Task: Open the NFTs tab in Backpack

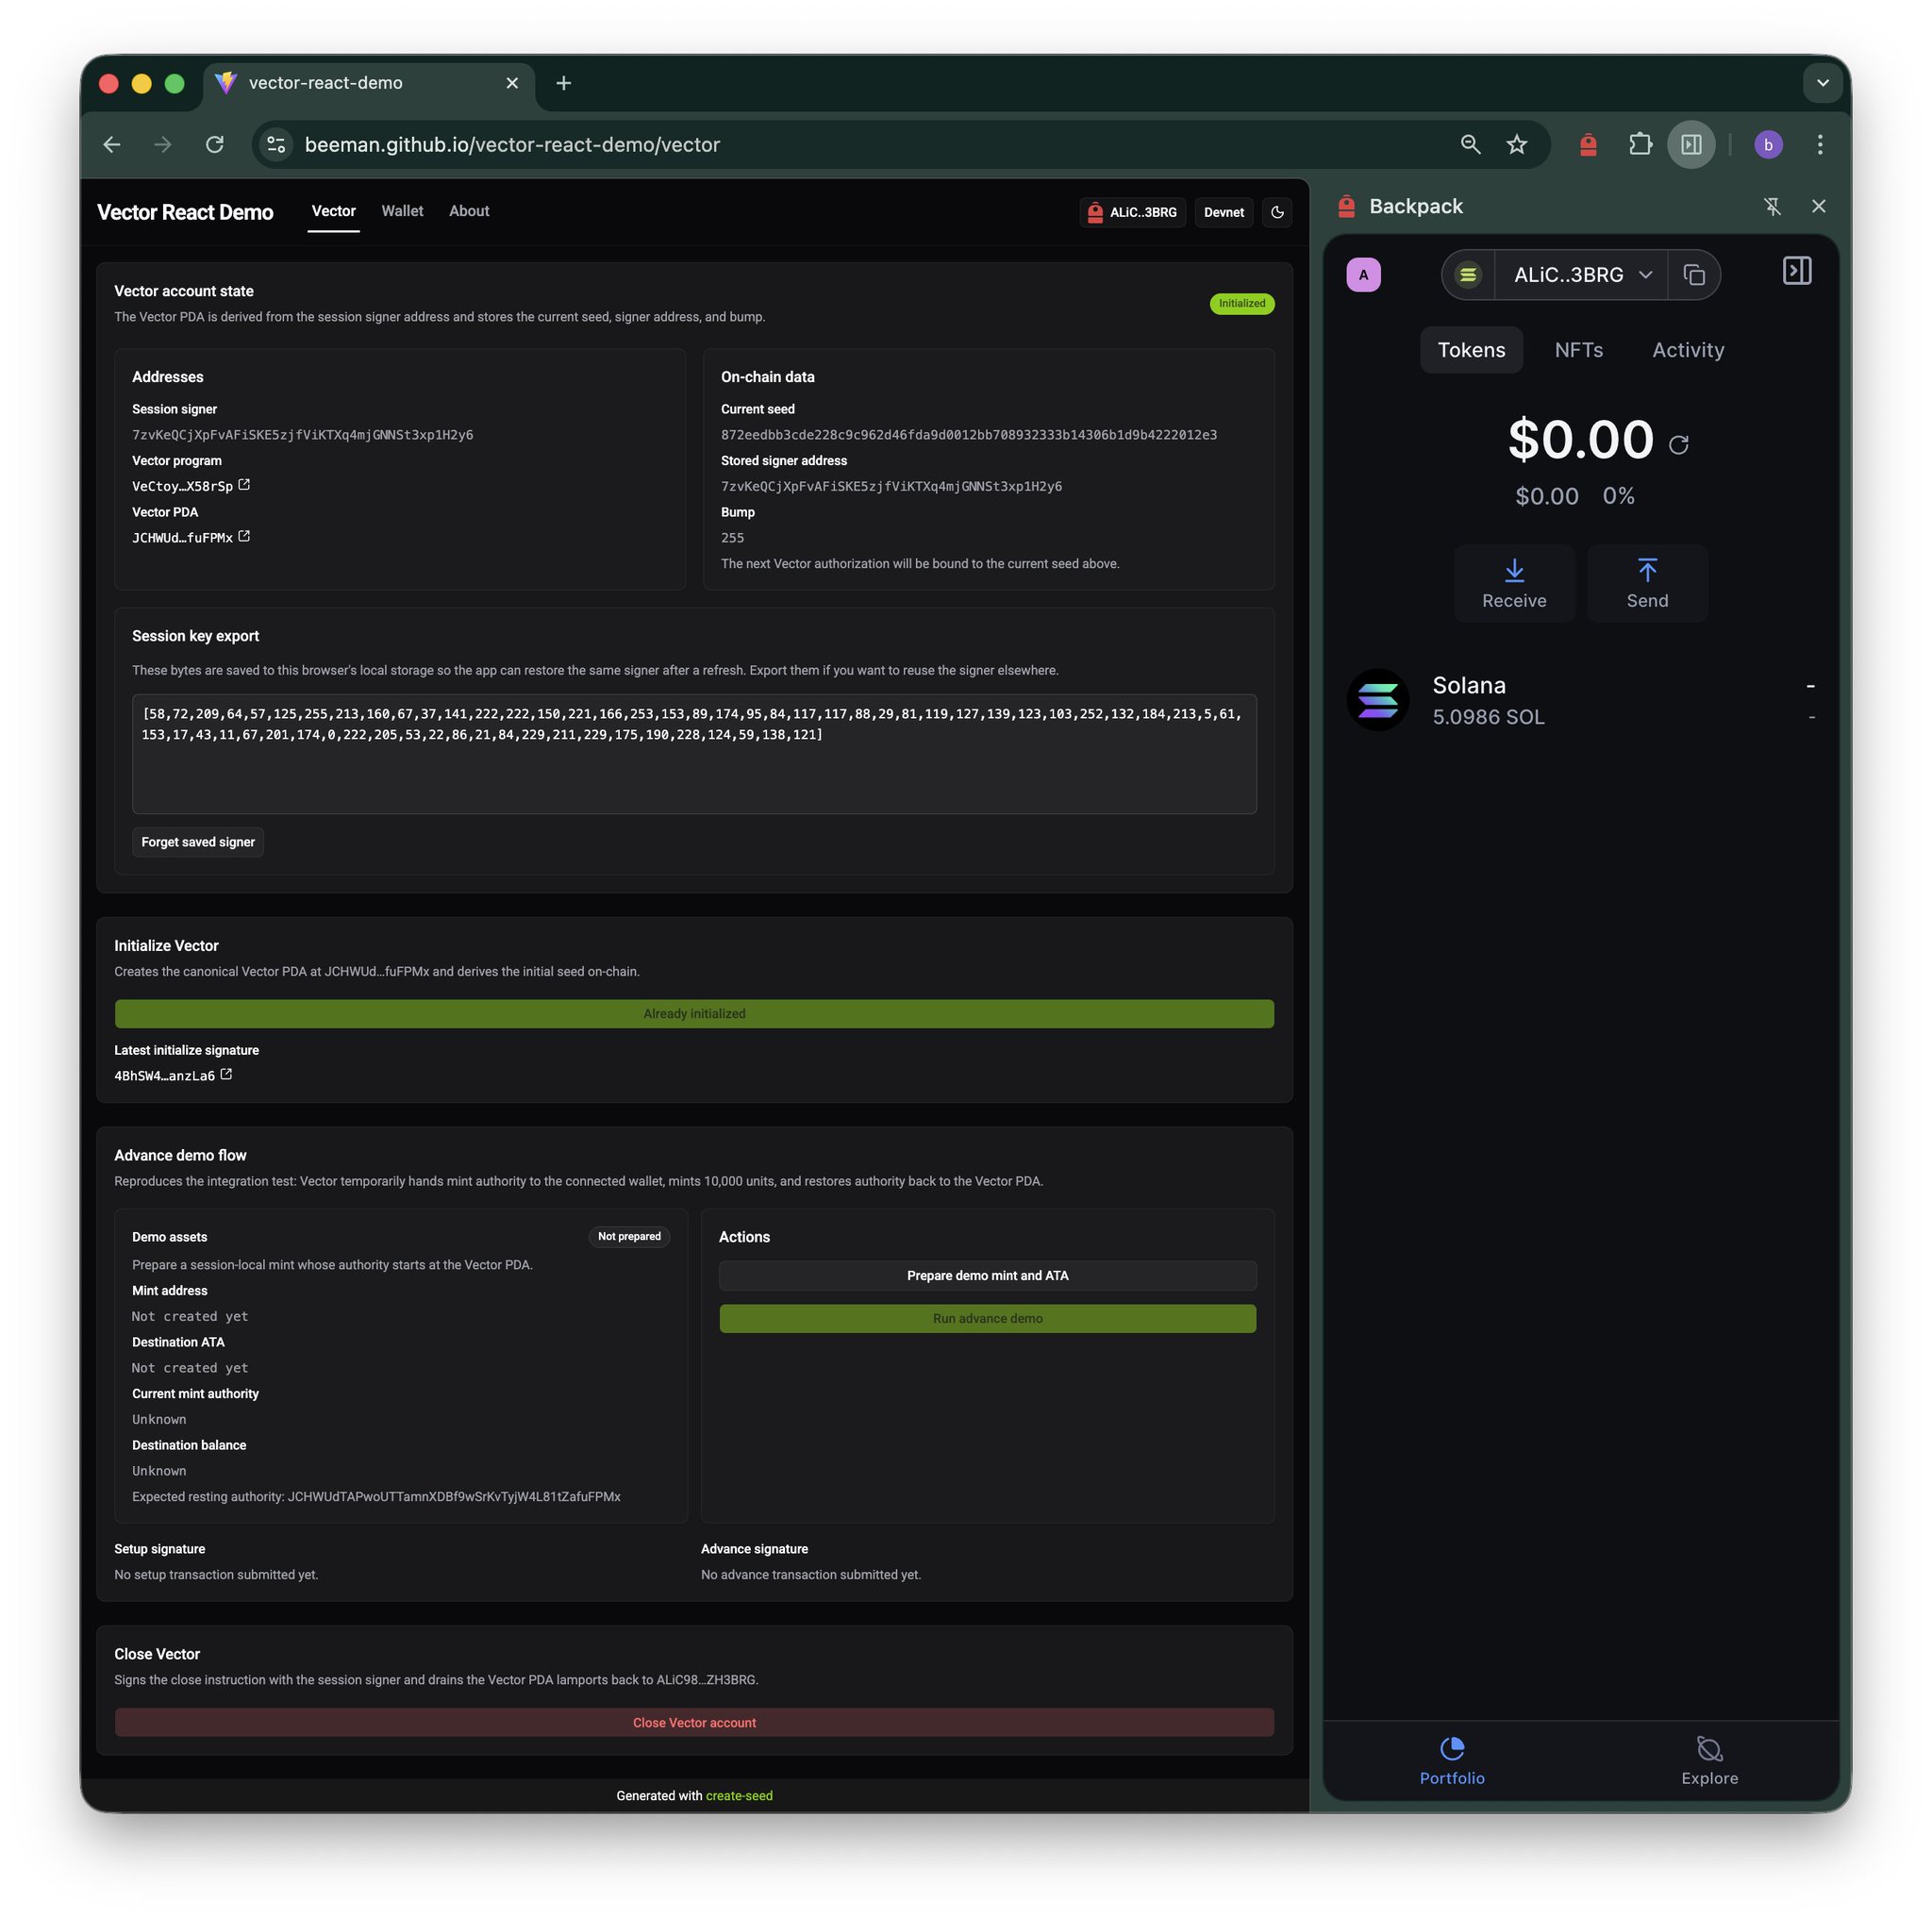Action: point(1578,350)
